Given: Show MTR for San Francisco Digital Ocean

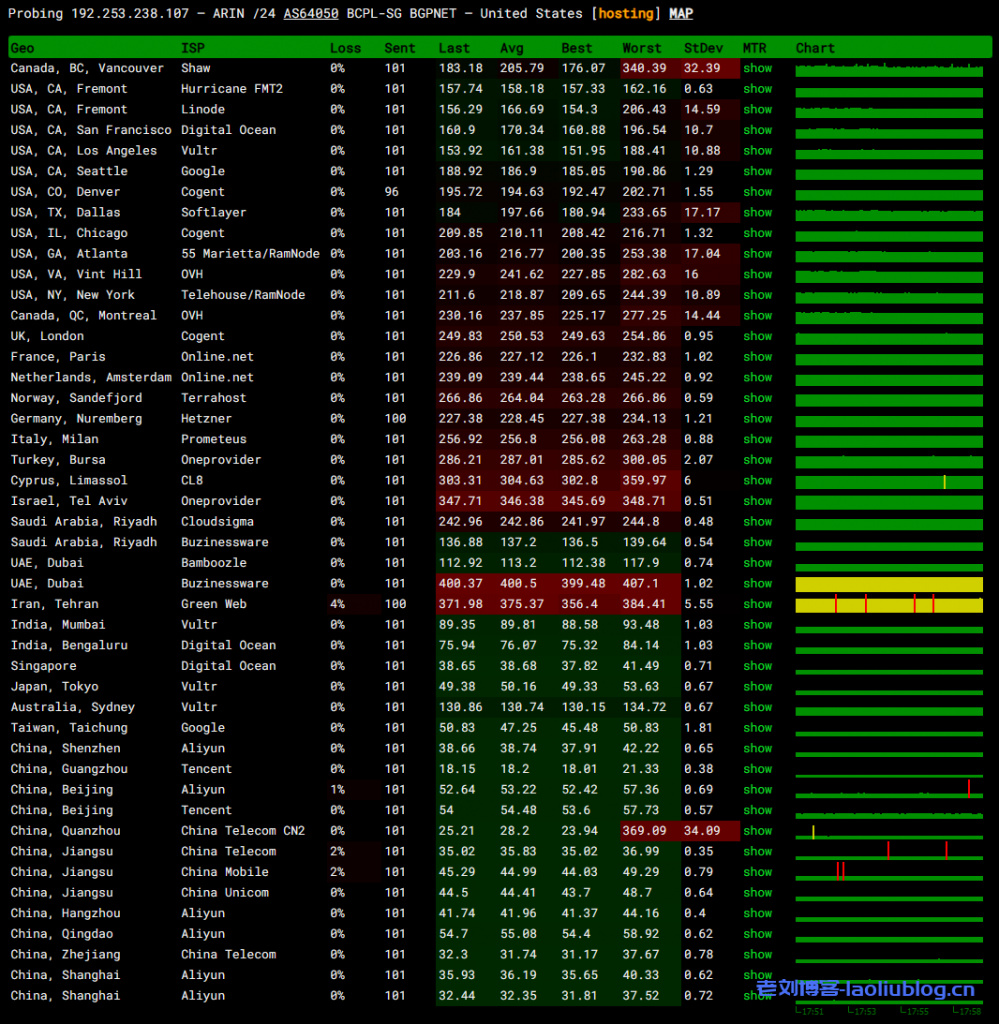Looking at the screenshot, I should click(757, 130).
